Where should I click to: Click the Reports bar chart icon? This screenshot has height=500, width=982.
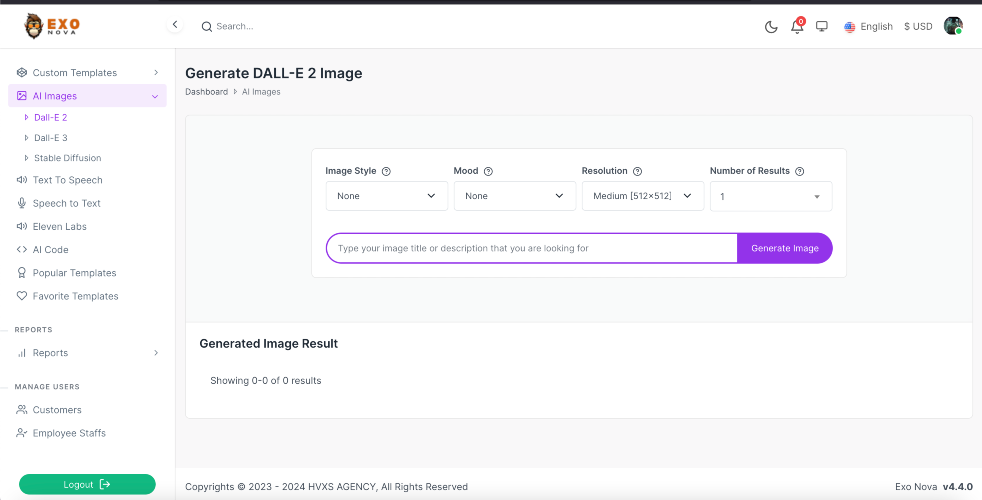[x=22, y=353]
